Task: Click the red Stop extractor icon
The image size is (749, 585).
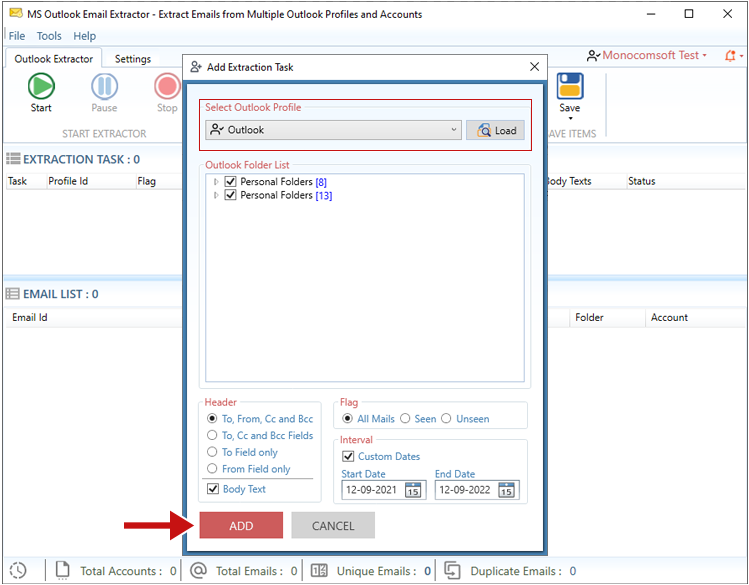Action: click(x=167, y=86)
